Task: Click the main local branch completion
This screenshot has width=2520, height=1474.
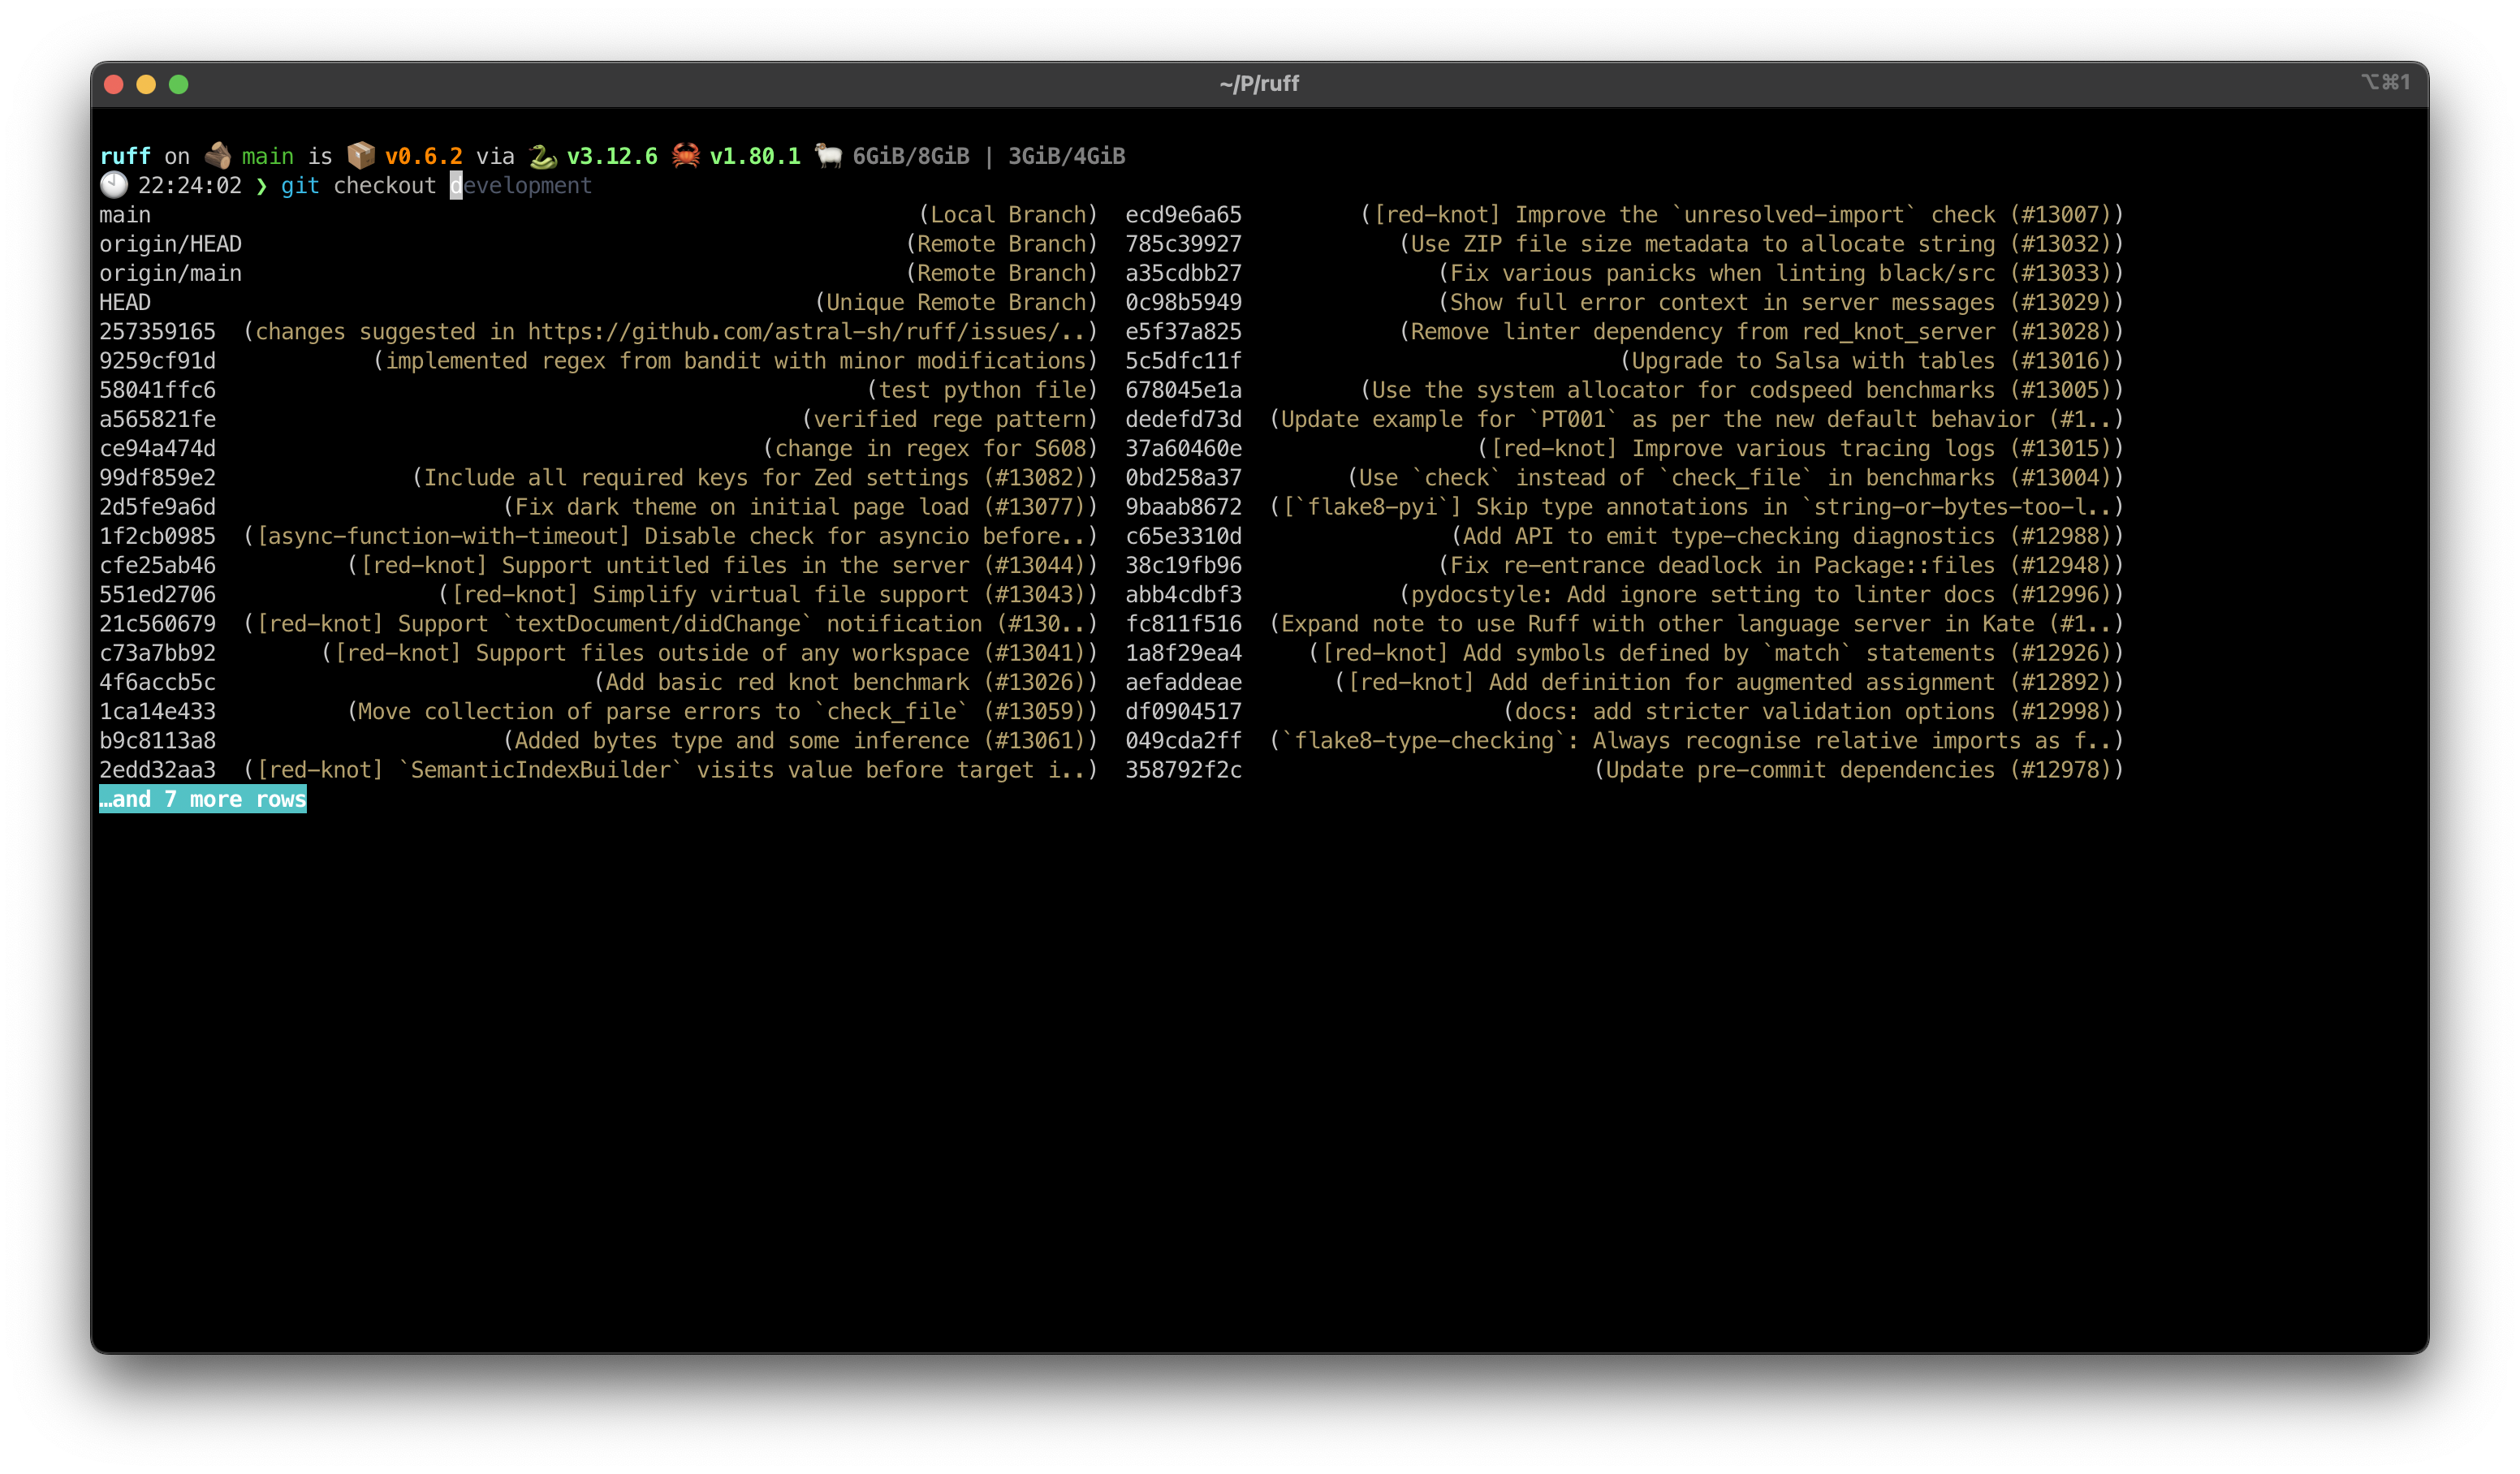Action: [x=125, y=215]
